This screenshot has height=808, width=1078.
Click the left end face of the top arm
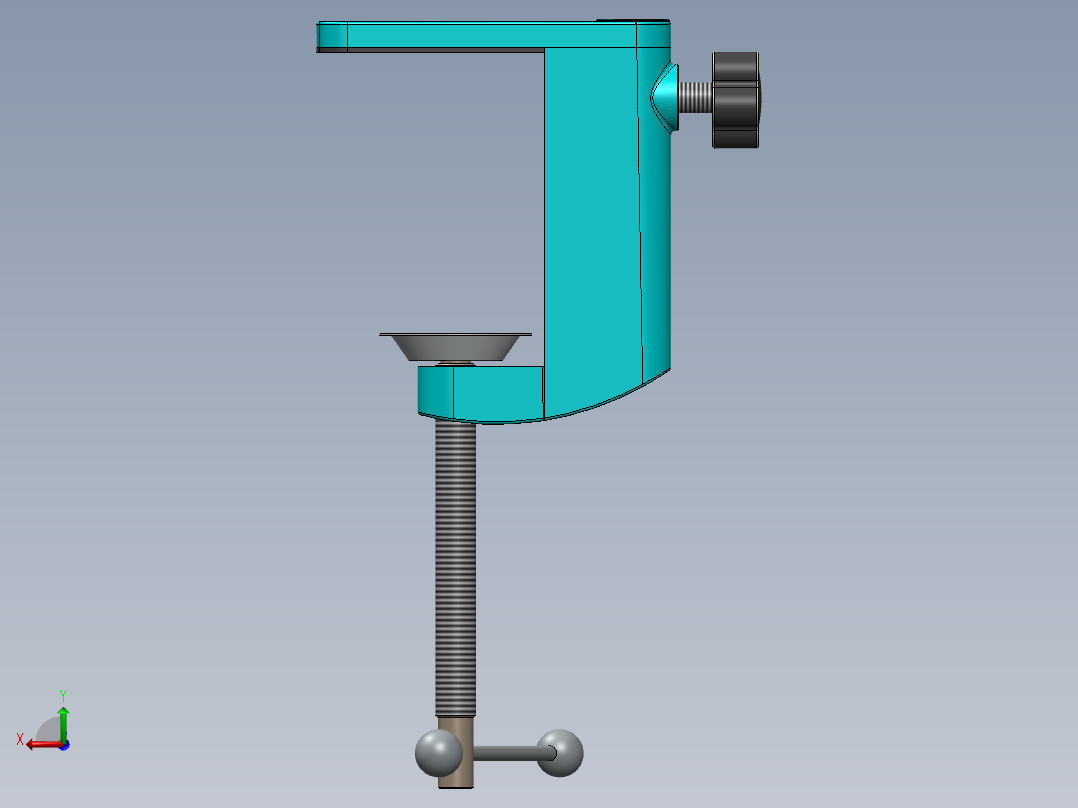coord(332,36)
